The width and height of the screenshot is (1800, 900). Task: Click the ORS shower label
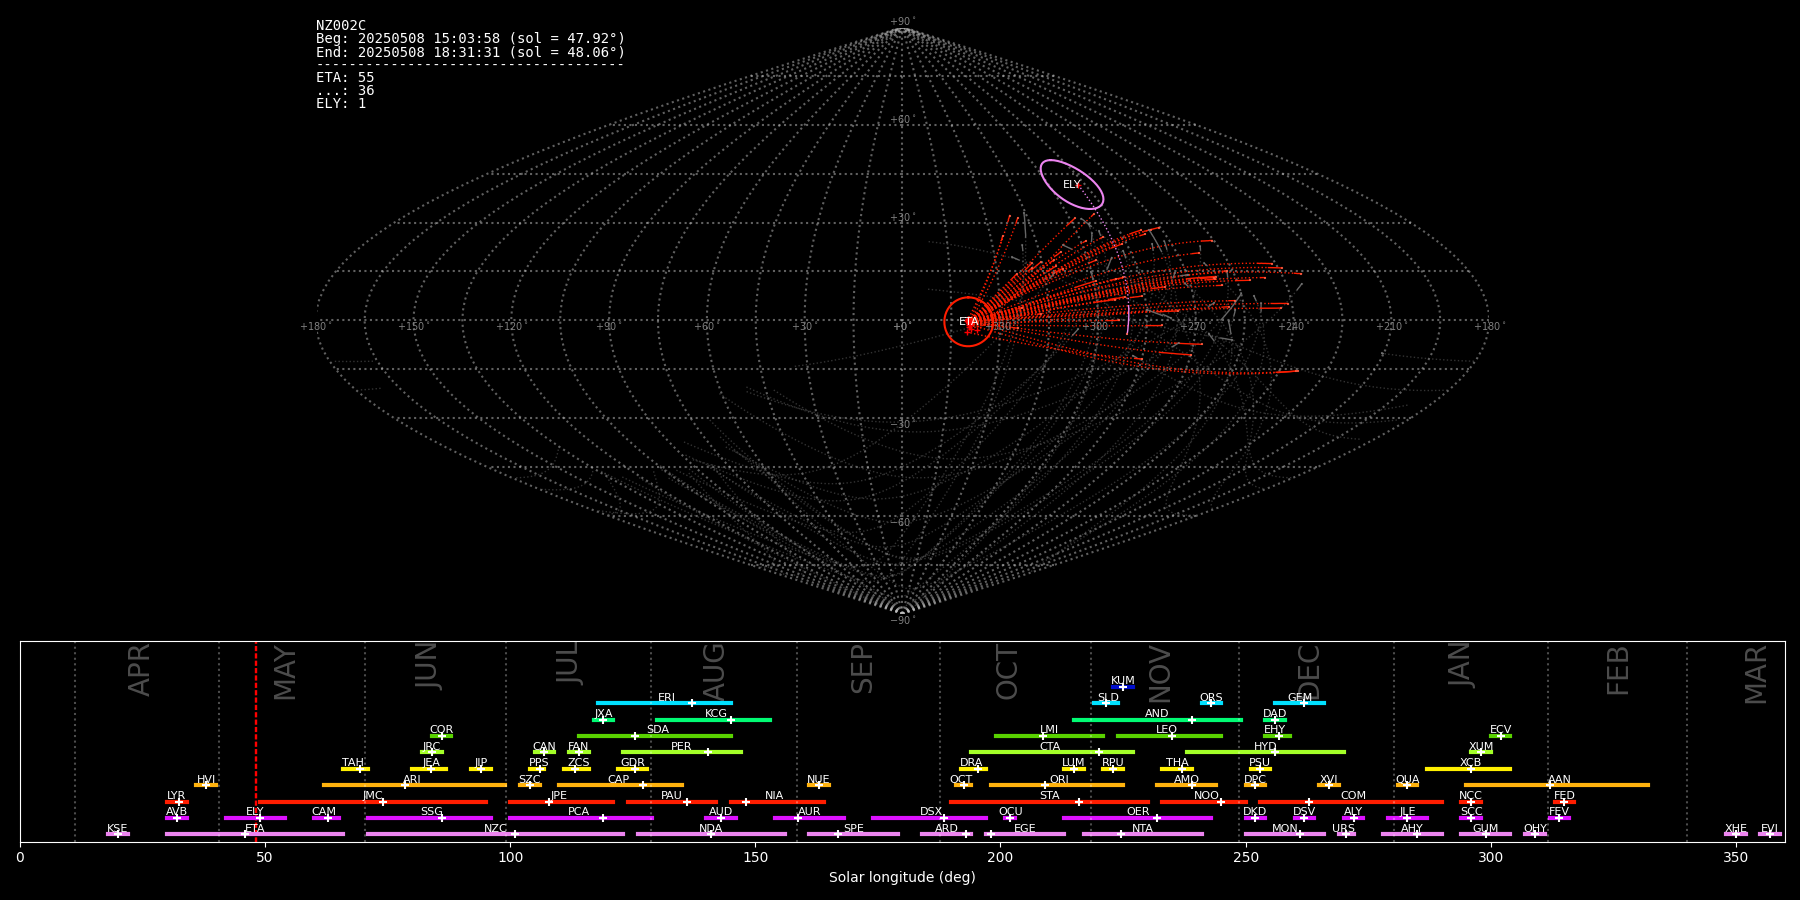(x=1211, y=698)
